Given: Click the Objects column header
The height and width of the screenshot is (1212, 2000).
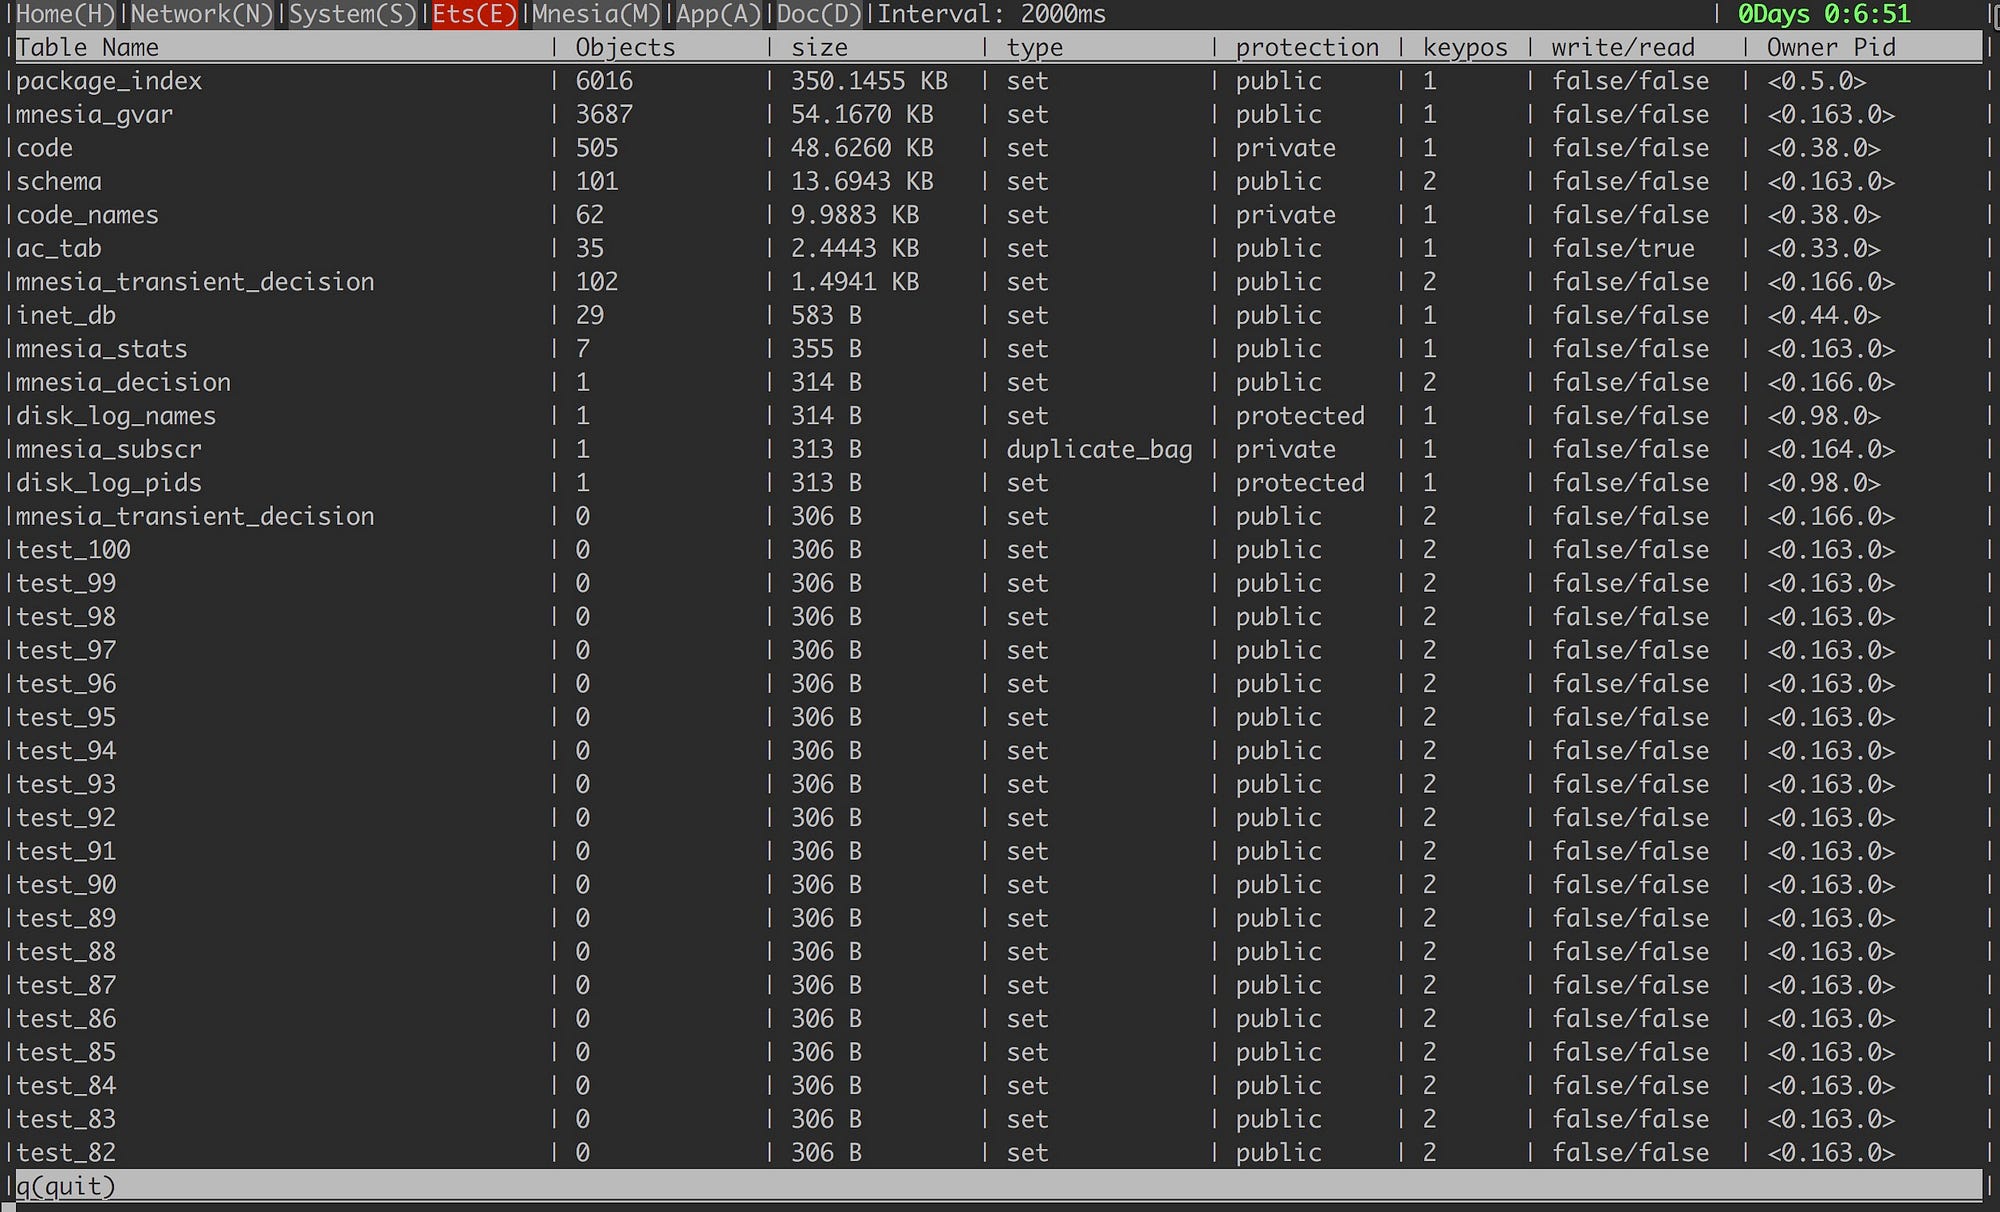Looking at the screenshot, I should (625, 48).
